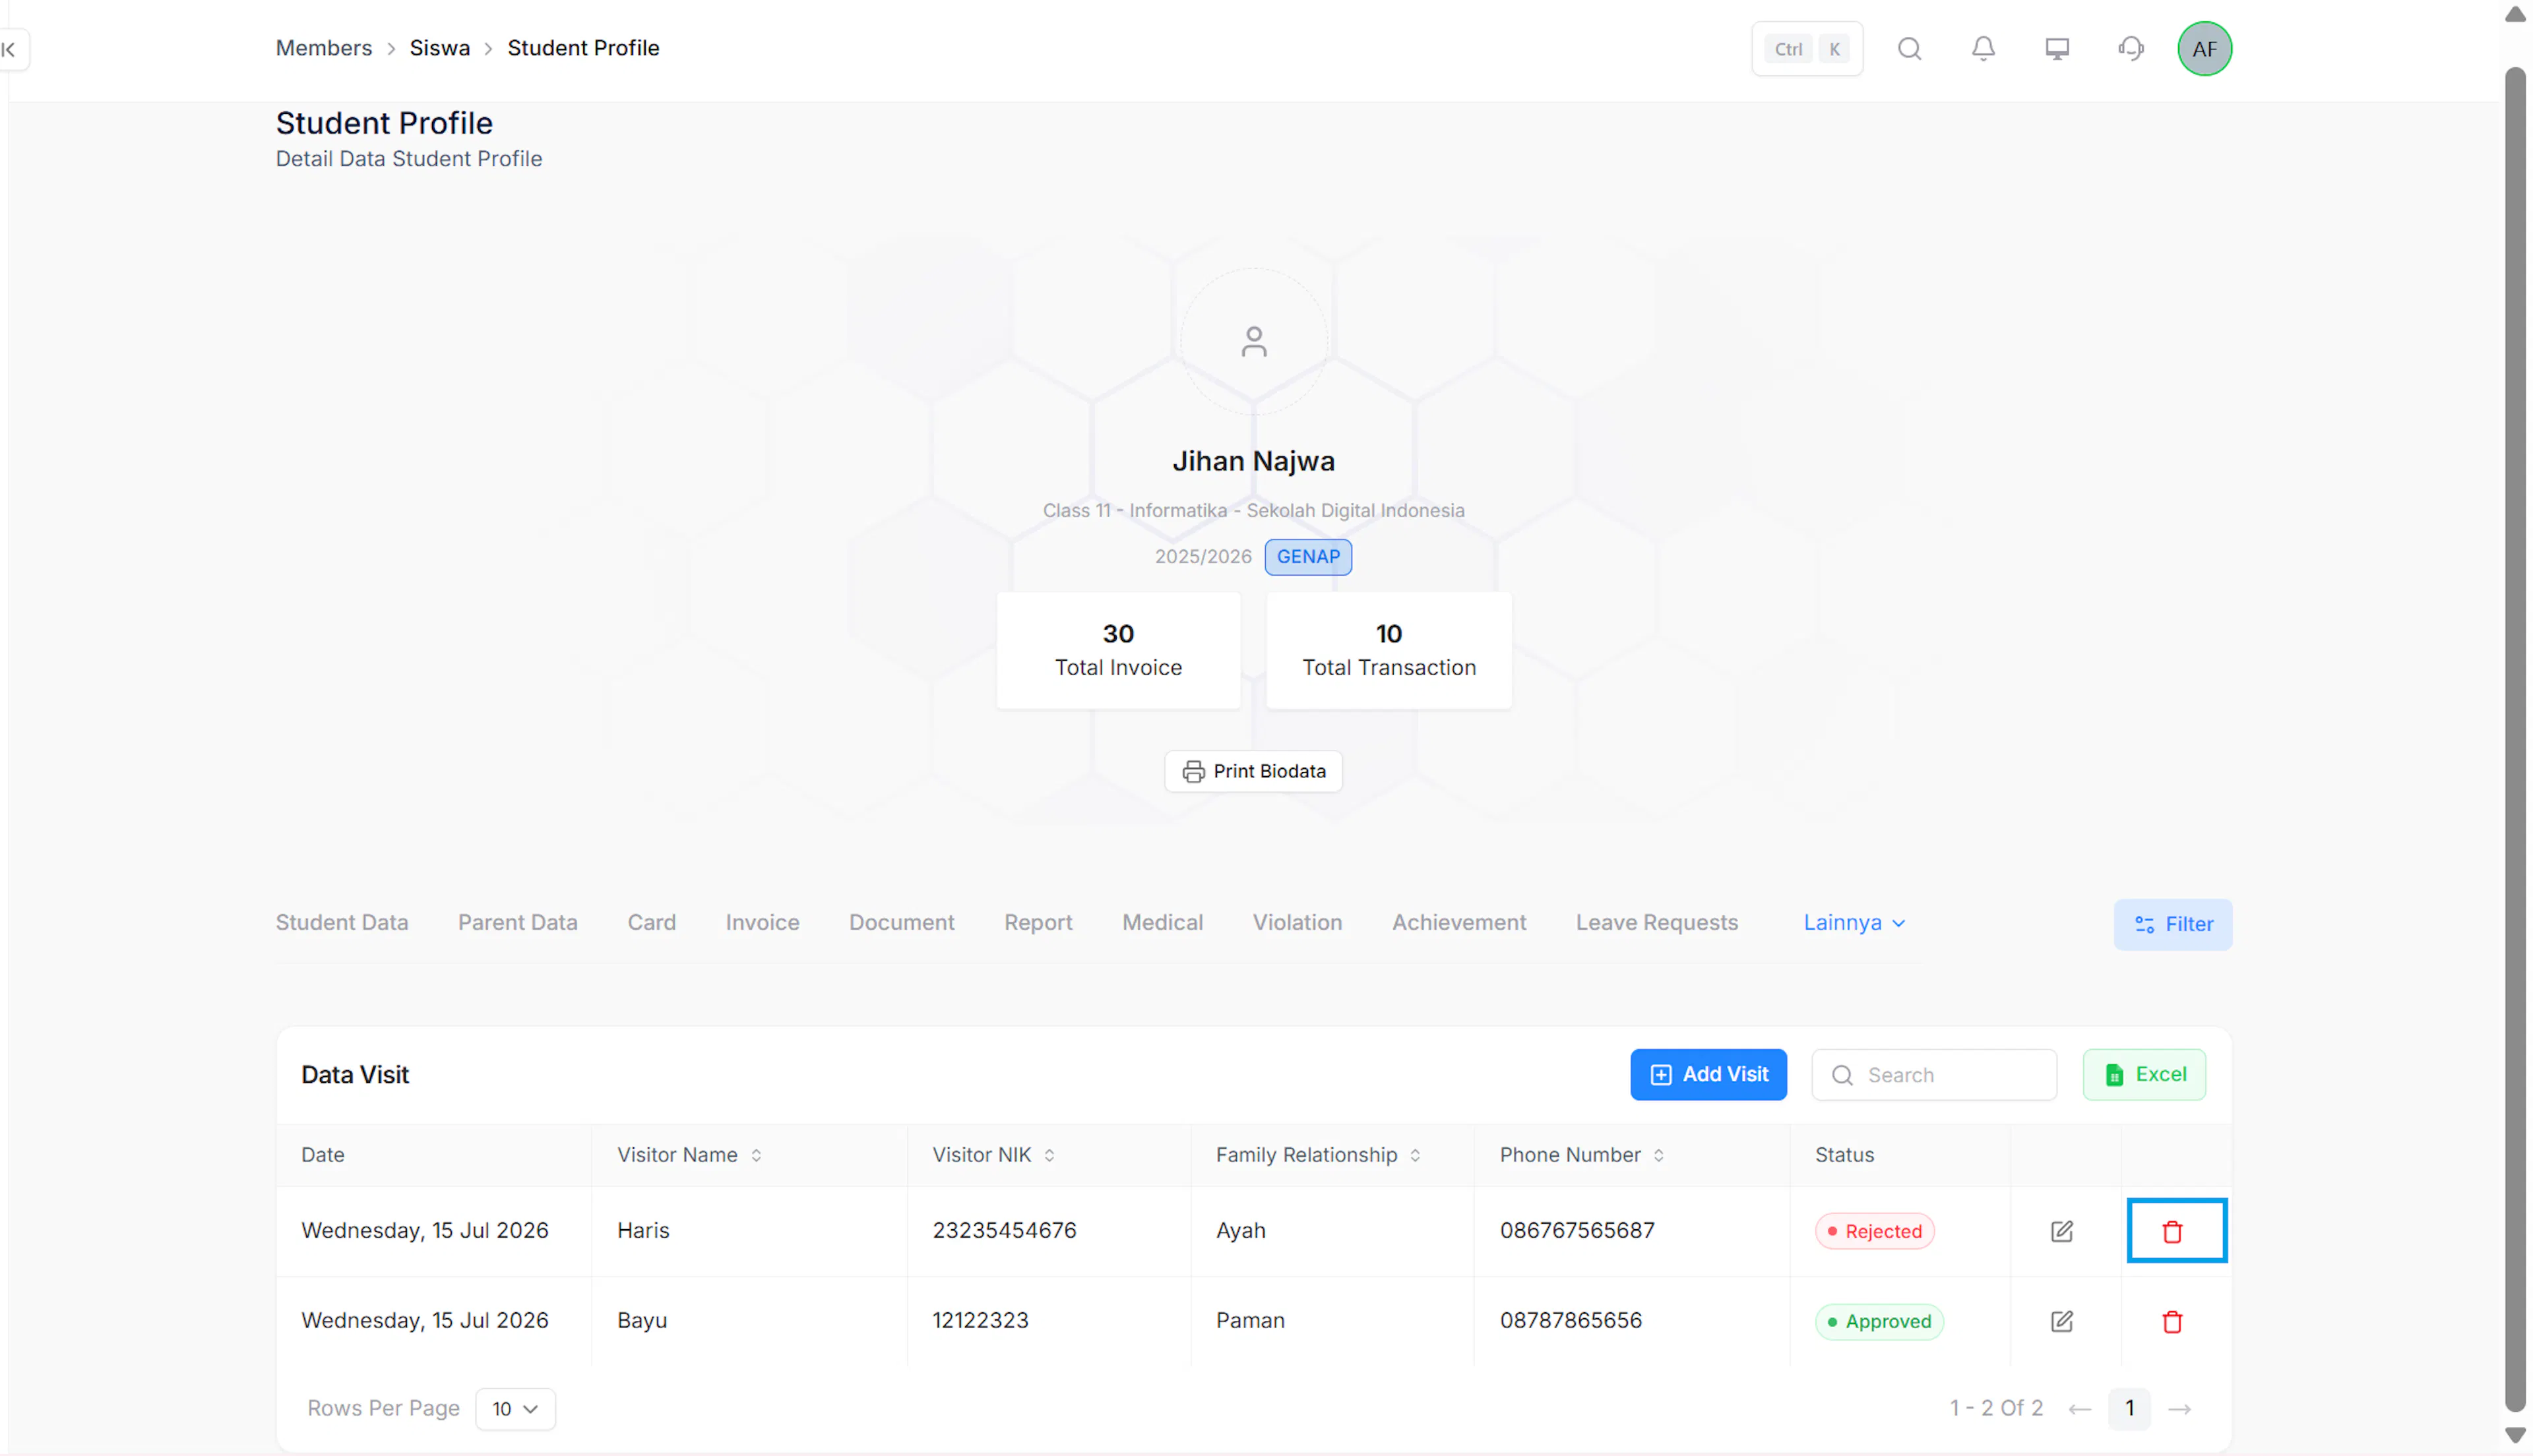Click the Student Profile breadcrumb
Image resolution: width=2533 pixels, height=1456 pixels.
point(583,48)
